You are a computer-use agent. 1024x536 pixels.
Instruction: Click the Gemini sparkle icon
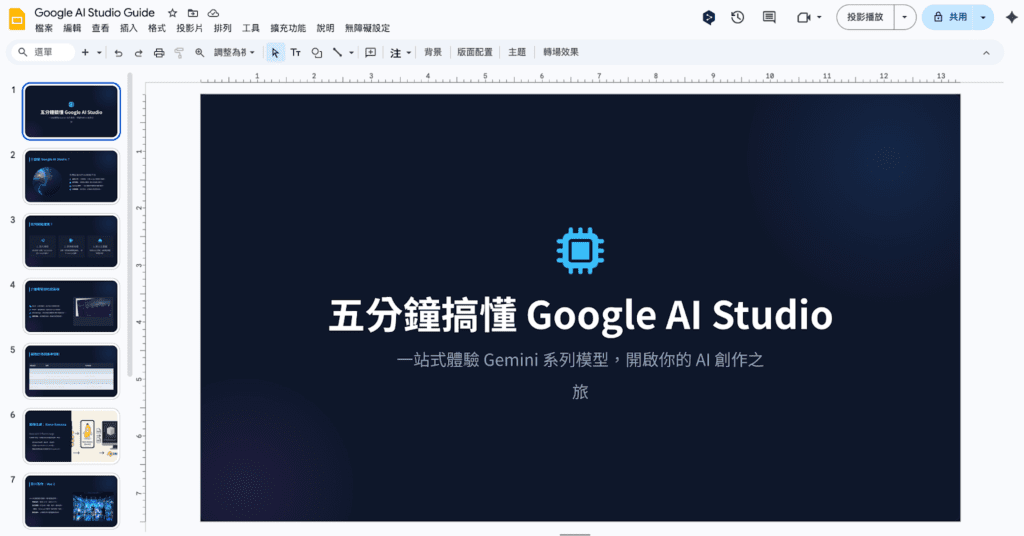click(x=1011, y=17)
